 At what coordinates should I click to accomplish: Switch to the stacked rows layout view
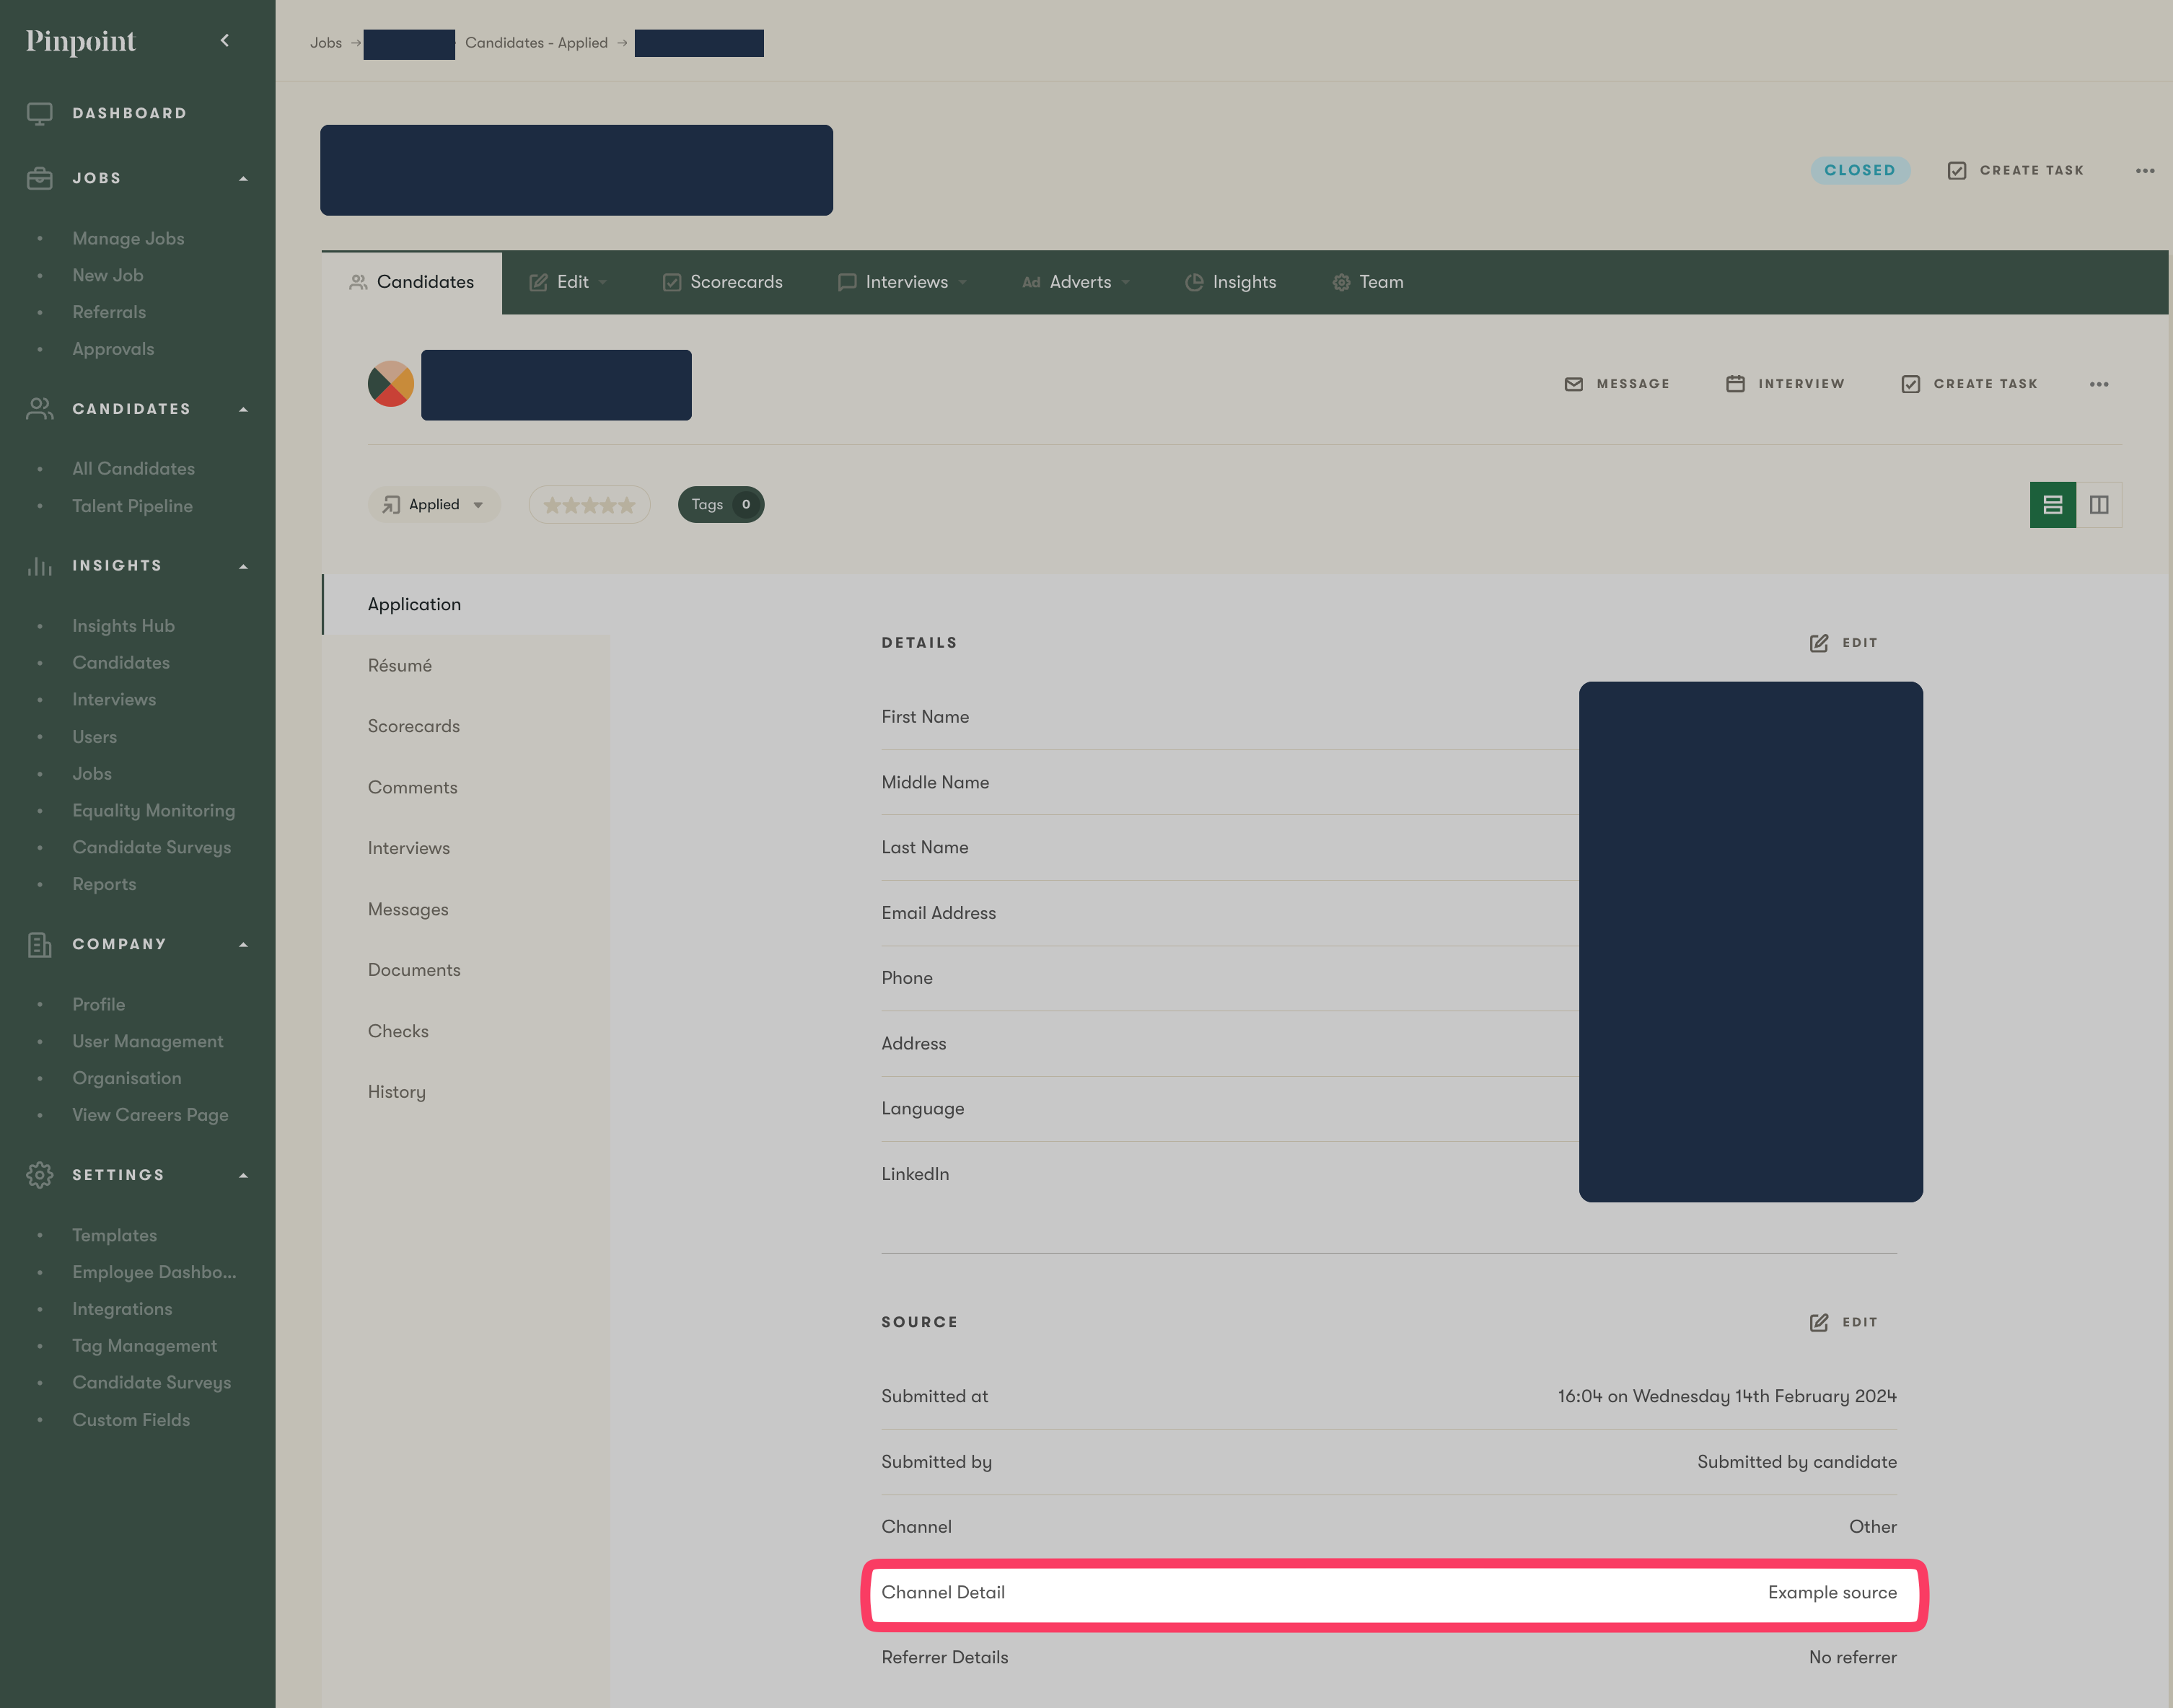coord(2052,505)
